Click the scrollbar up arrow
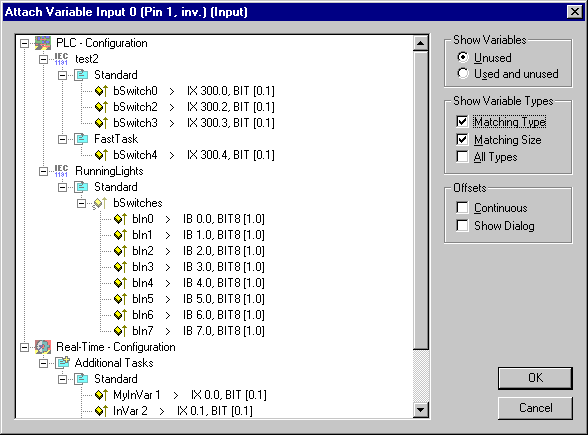 [x=421, y=44]
